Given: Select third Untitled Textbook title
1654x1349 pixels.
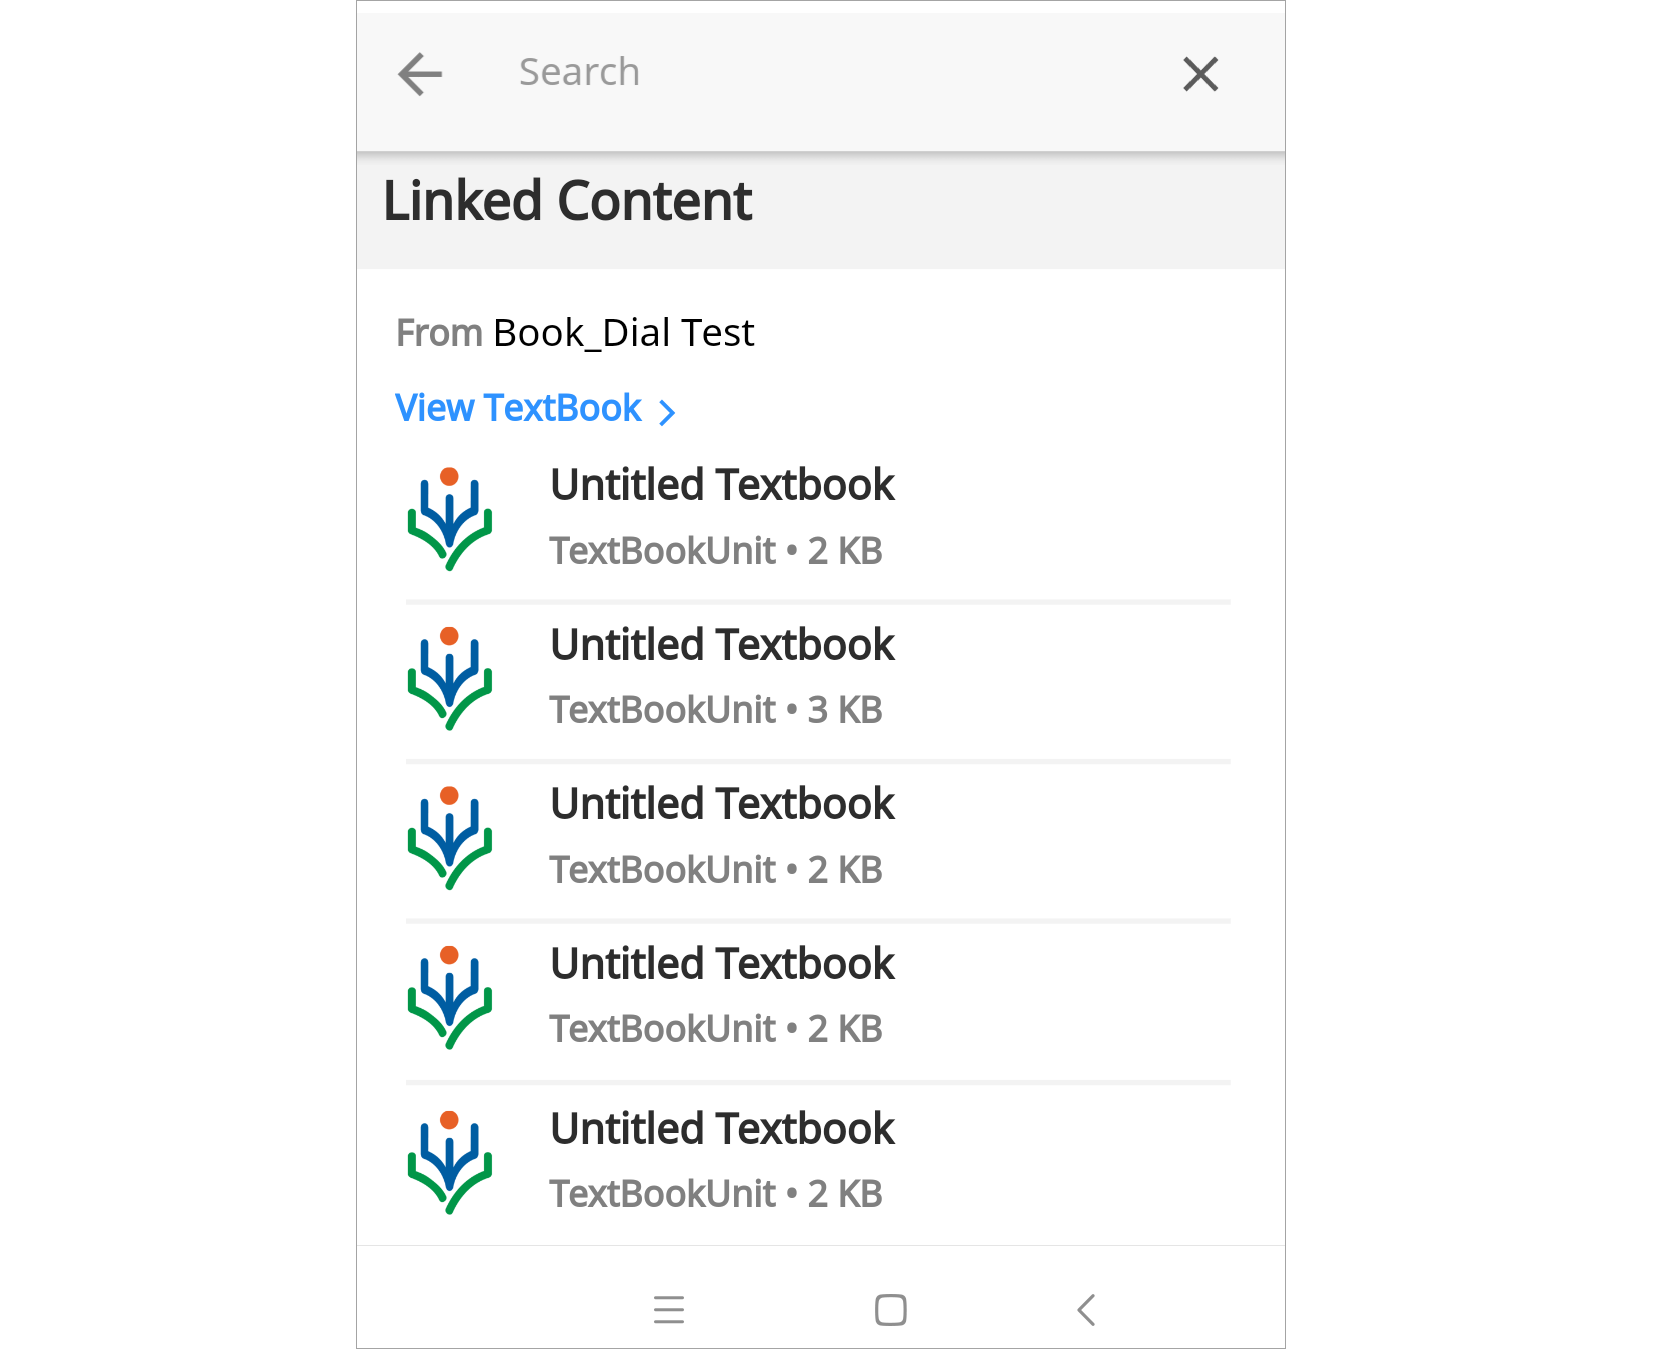Looking at the screenshot, I should click(x=722, y=804).
